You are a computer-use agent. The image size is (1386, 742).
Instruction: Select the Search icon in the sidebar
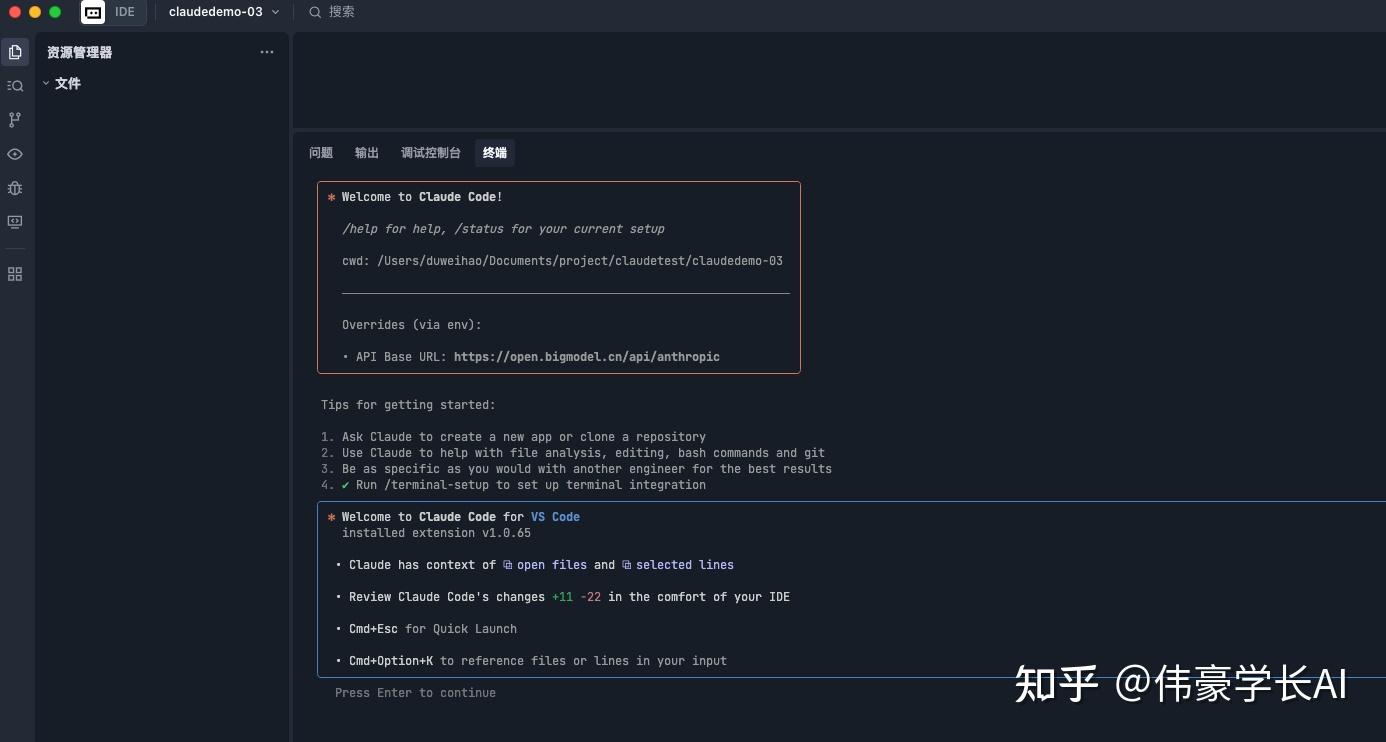point(15,86)
